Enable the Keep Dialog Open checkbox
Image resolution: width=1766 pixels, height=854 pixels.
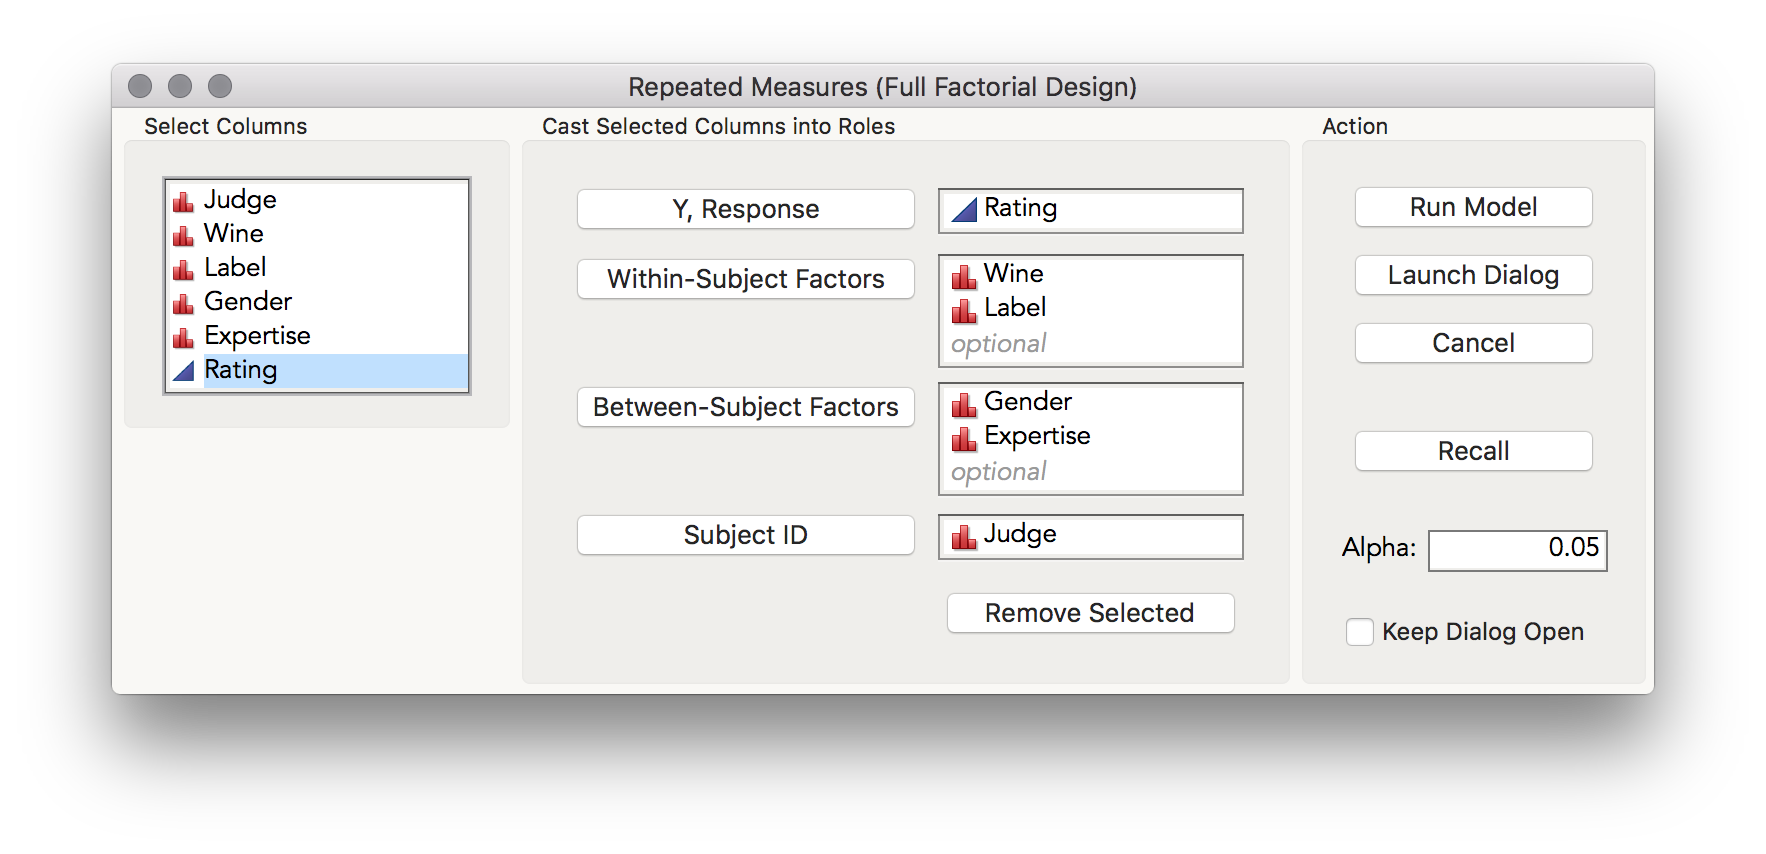1359,632
